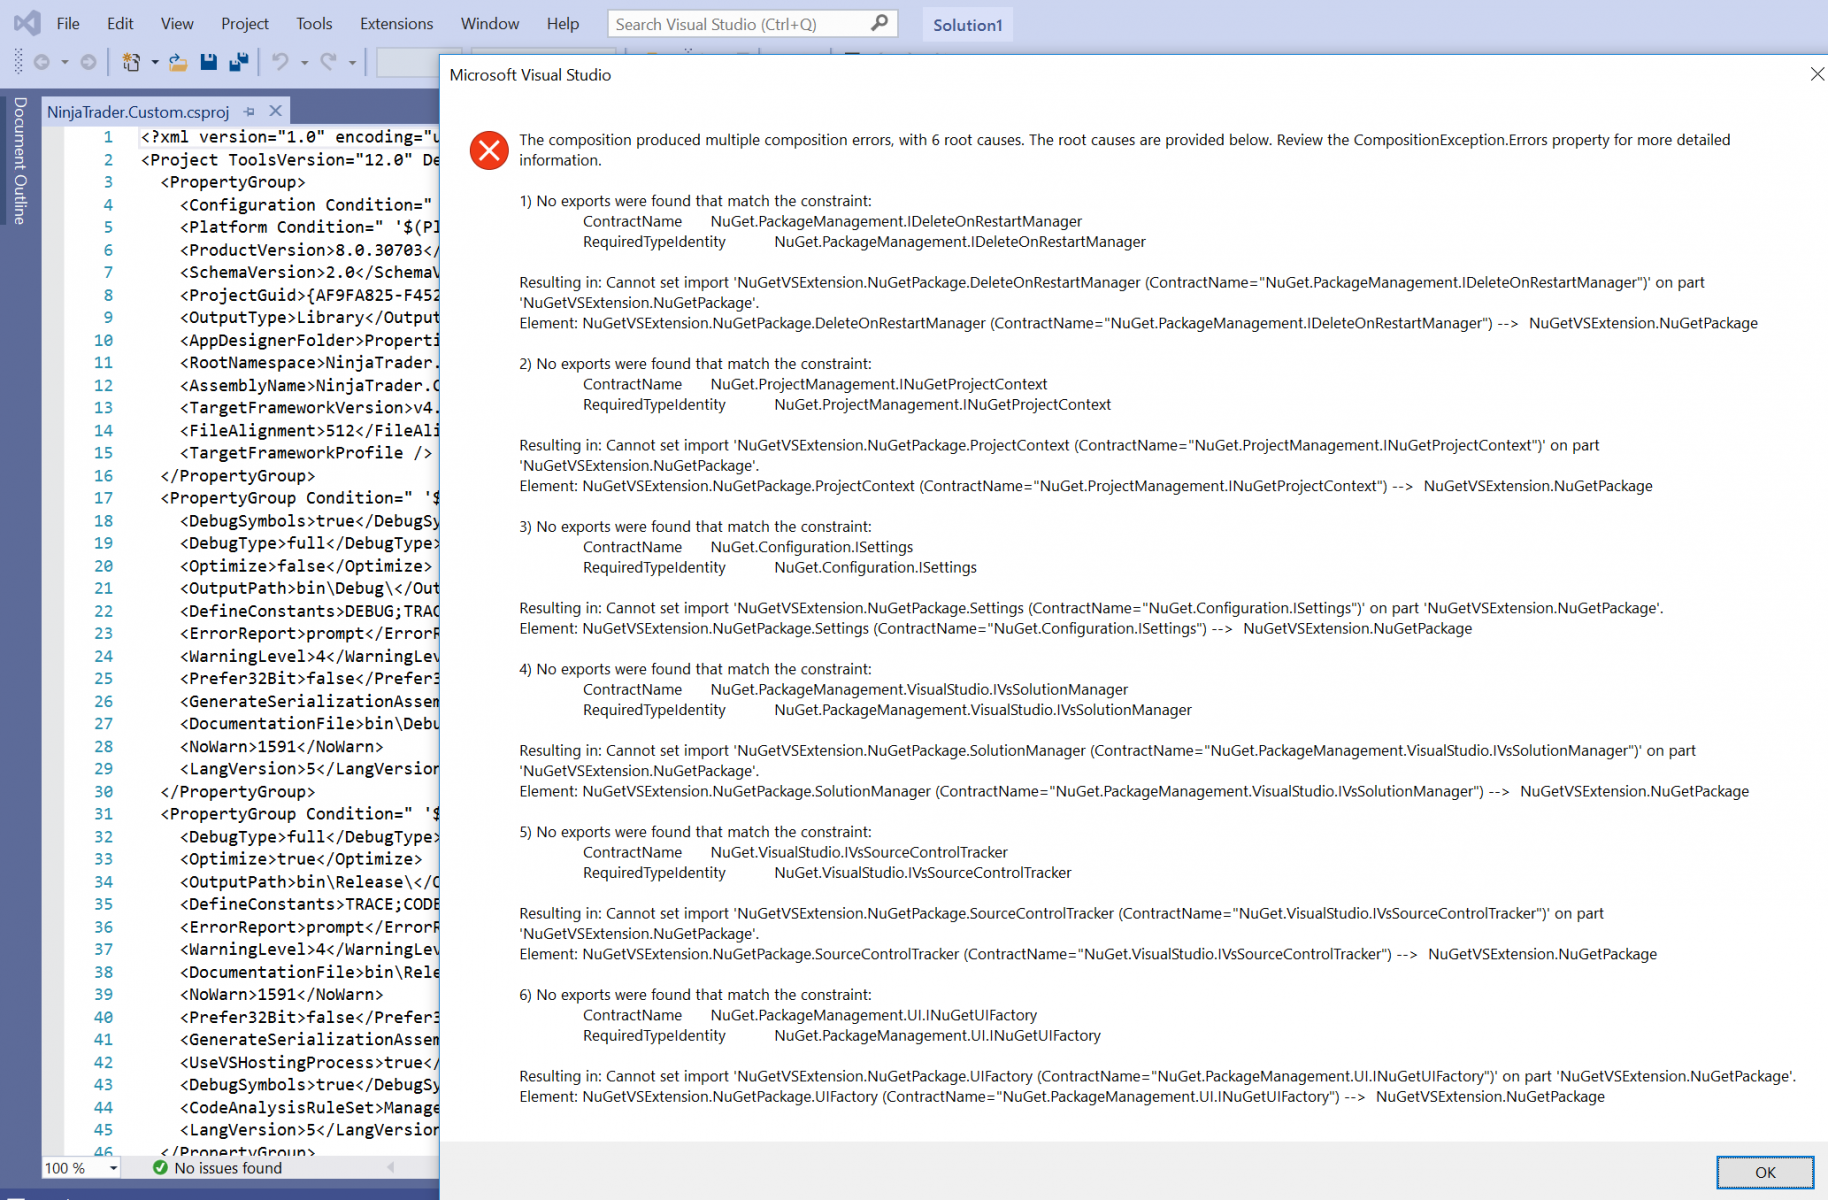The width and height of the screenshot is (1828, 1200).
Task: Open the Edit menu
Action: pos(120,23)
